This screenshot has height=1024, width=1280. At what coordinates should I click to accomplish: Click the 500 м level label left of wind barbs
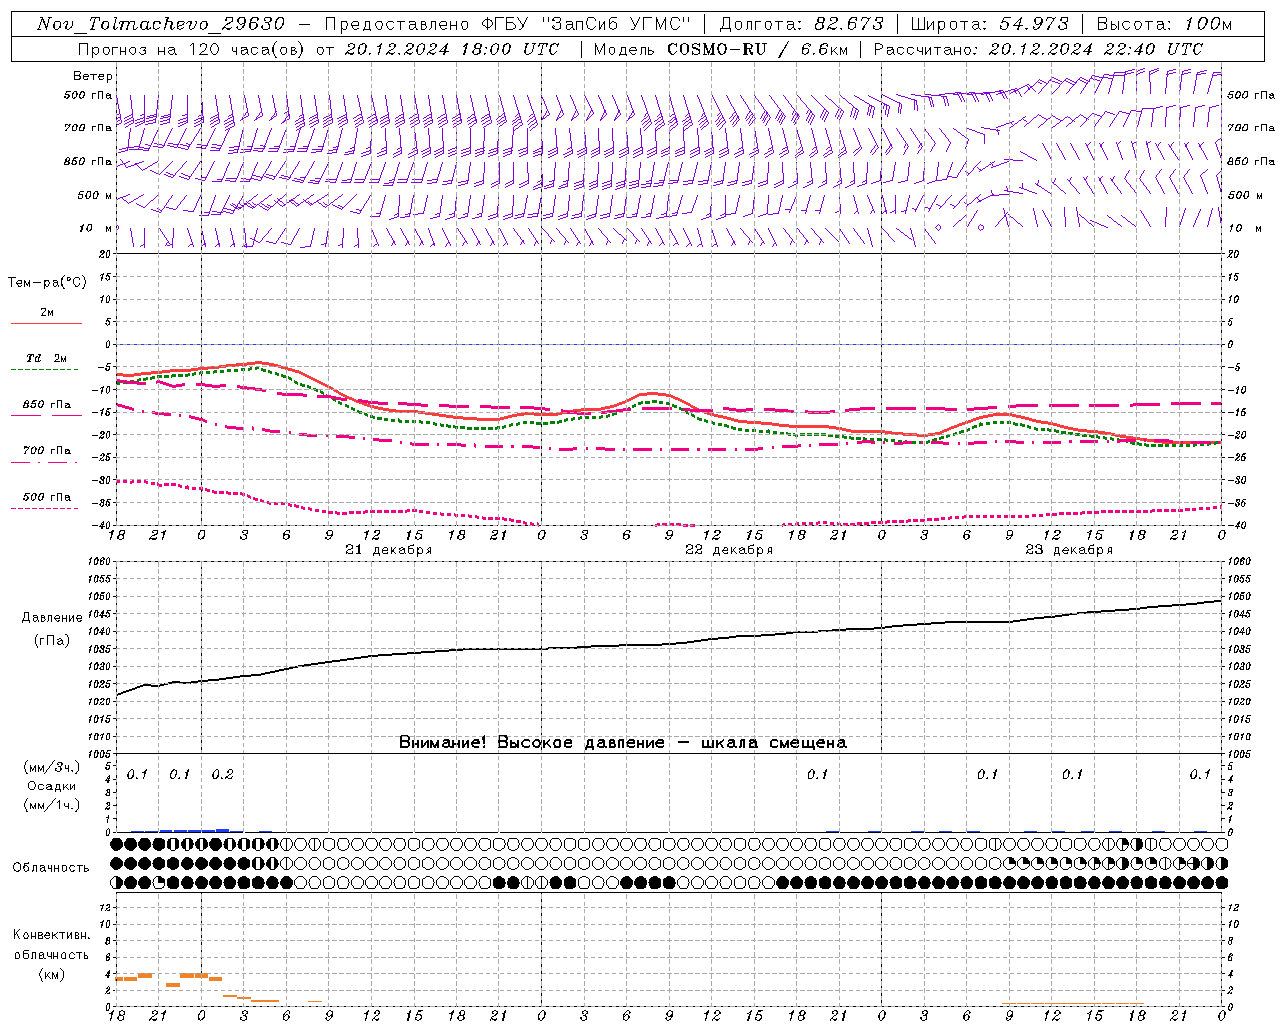point(95,196)
